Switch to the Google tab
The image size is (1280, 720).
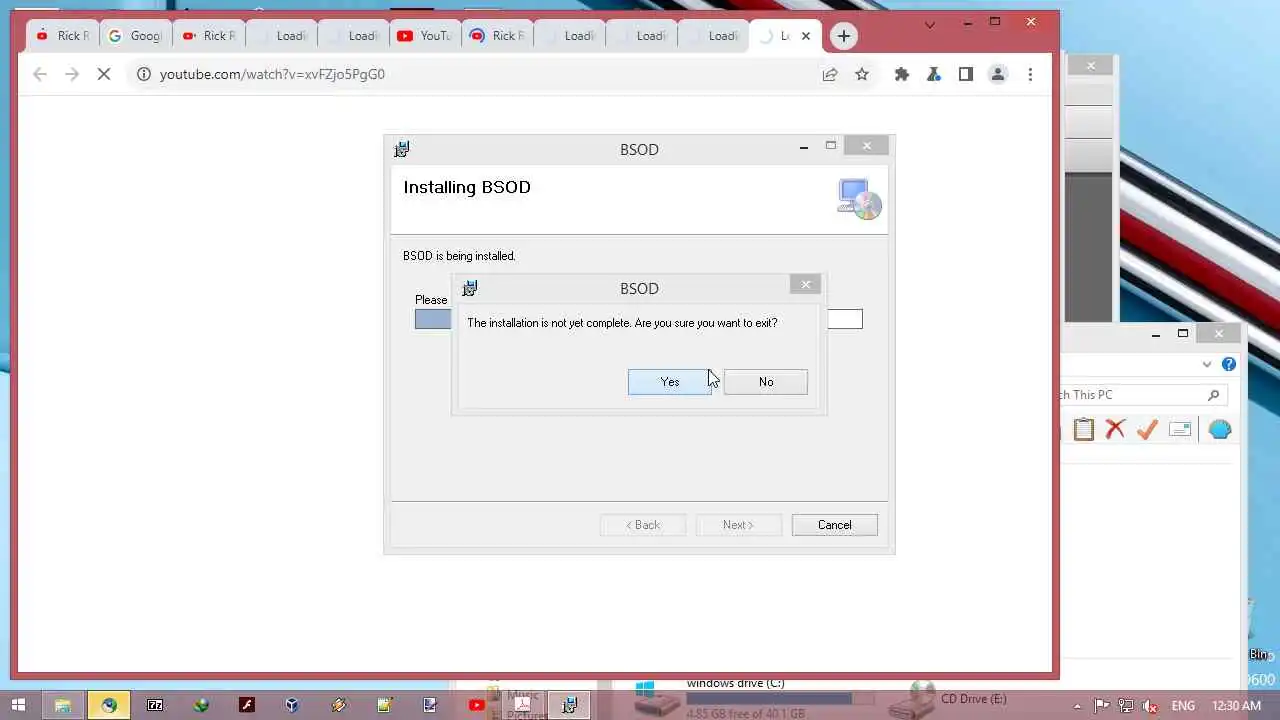[x=136, y=36]
